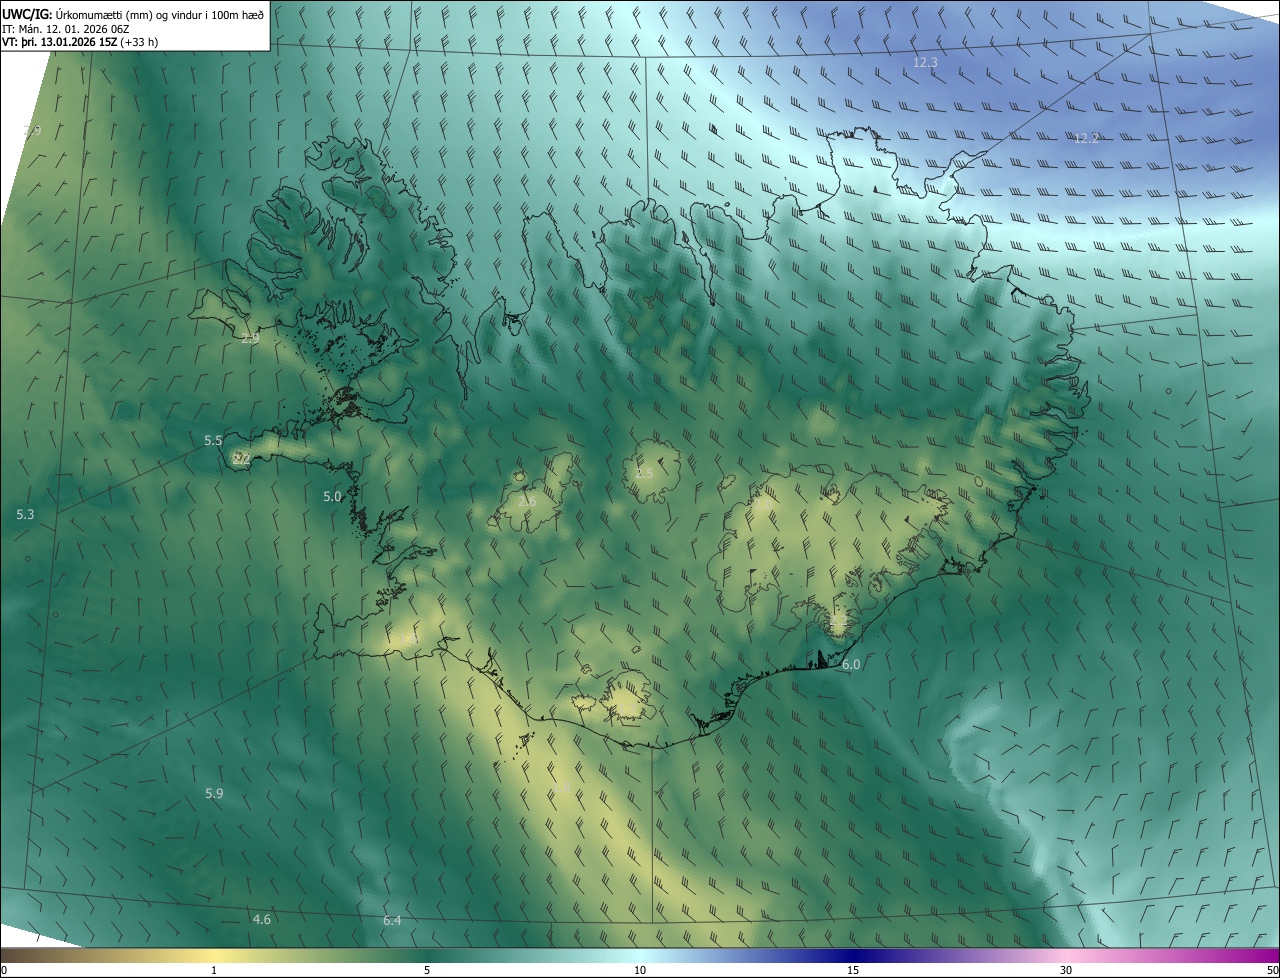Viewport: 1280px width, 978px height.
Task: Click the "50" tick on the colour scale
Action: [1271, 971]
